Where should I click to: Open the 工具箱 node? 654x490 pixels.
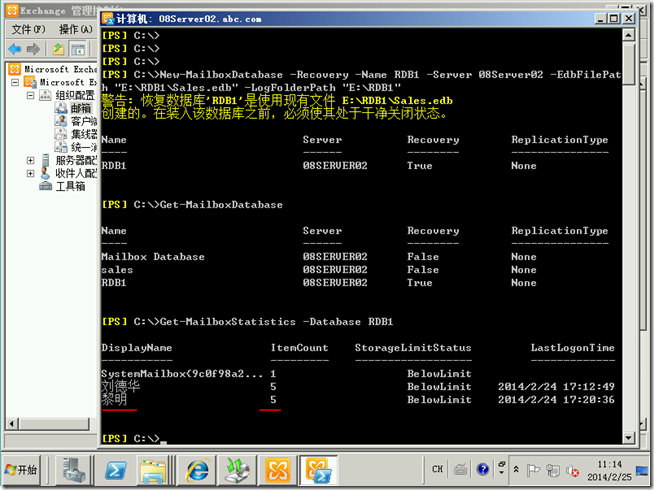pos(70,186)
